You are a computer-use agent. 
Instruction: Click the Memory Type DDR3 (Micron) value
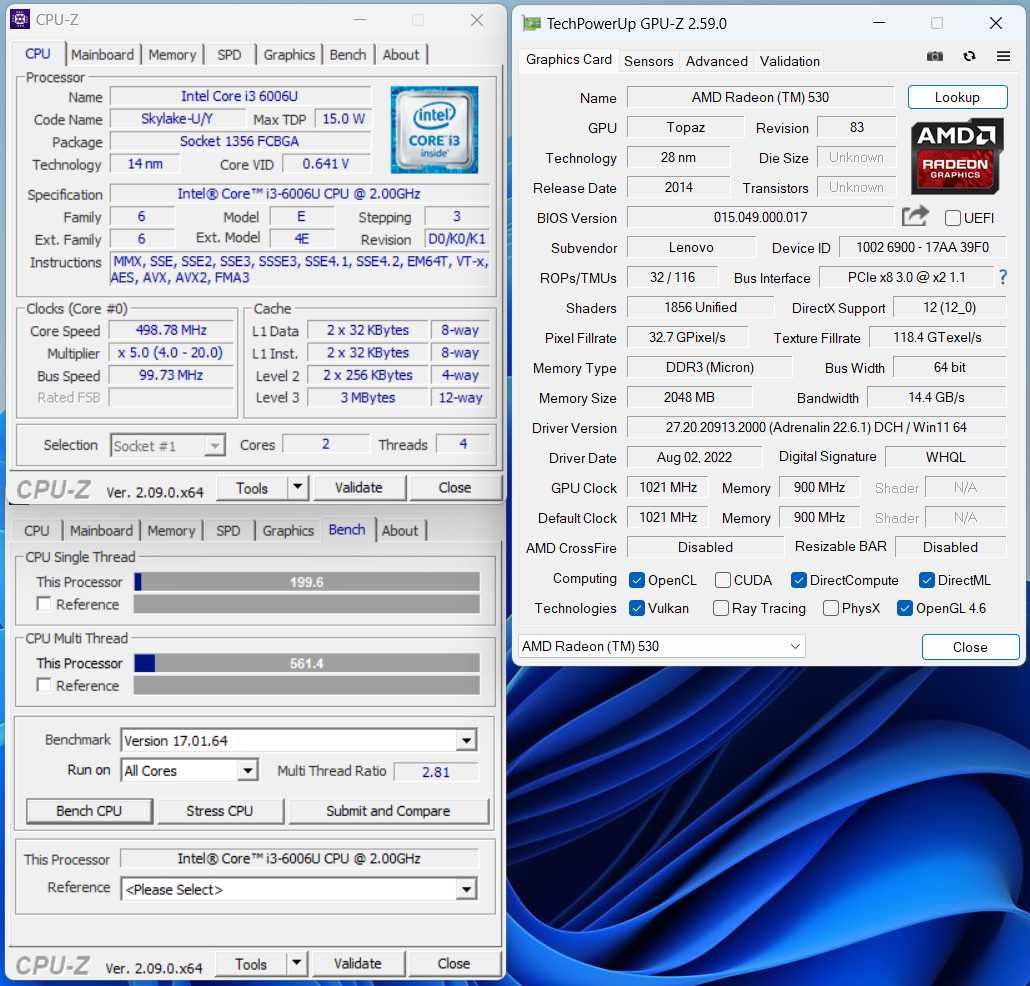[709, 367]
